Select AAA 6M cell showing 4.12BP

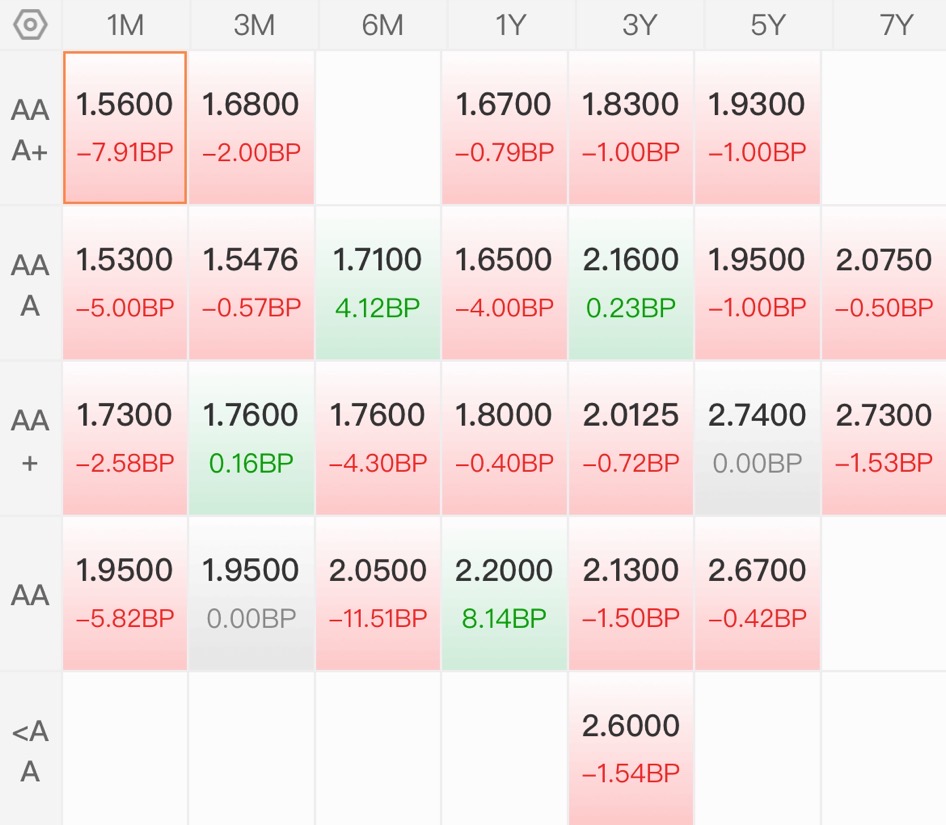pyautogui.click(x=378, y=282)
